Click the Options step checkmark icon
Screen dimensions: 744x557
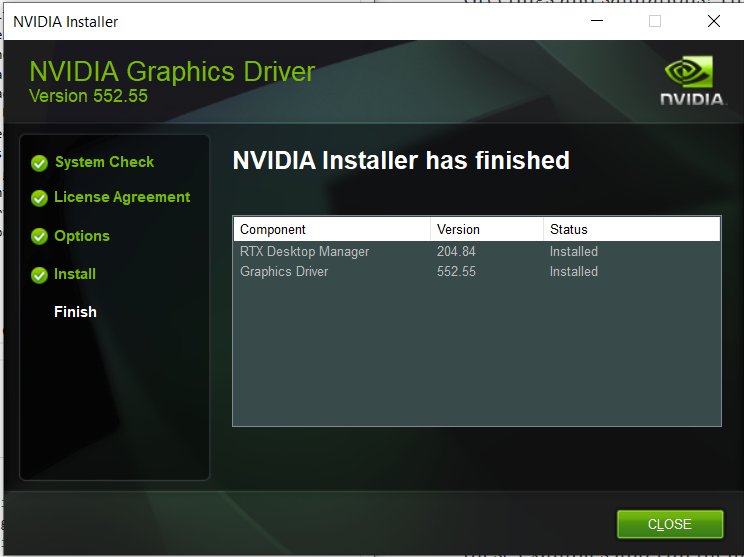39,236
